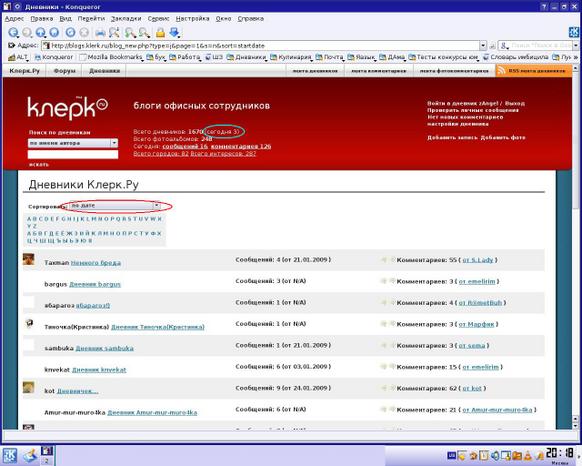Click the Up directory arrow icon
582x466 pixels.
pyautogui.click(x=40, y=33)
